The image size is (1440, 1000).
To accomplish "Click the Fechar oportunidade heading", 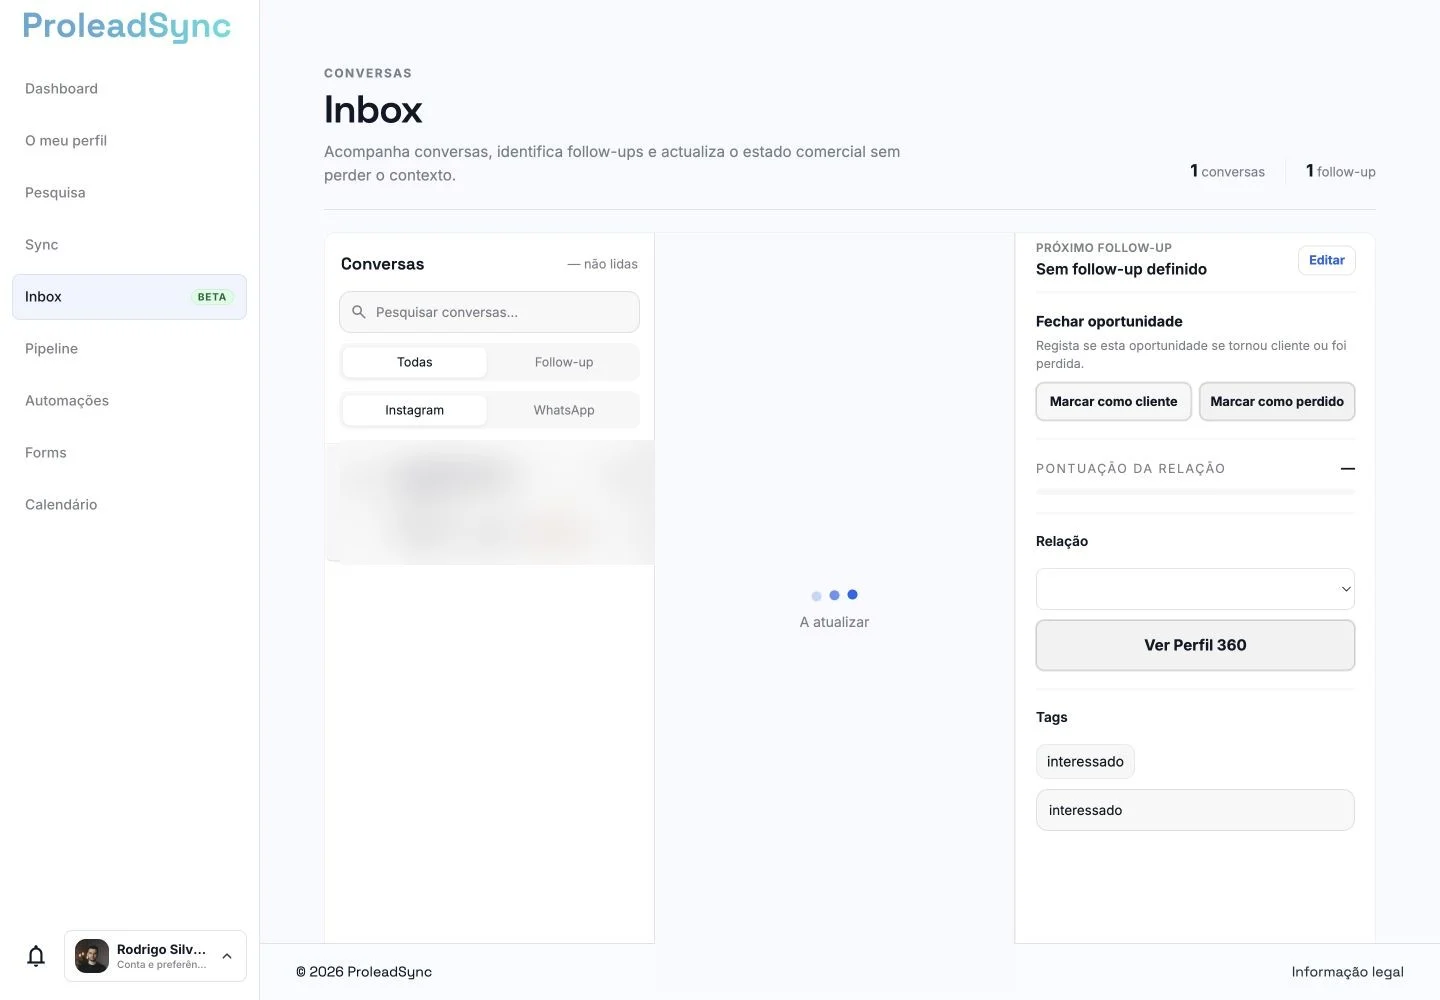I will [1109, 321].
